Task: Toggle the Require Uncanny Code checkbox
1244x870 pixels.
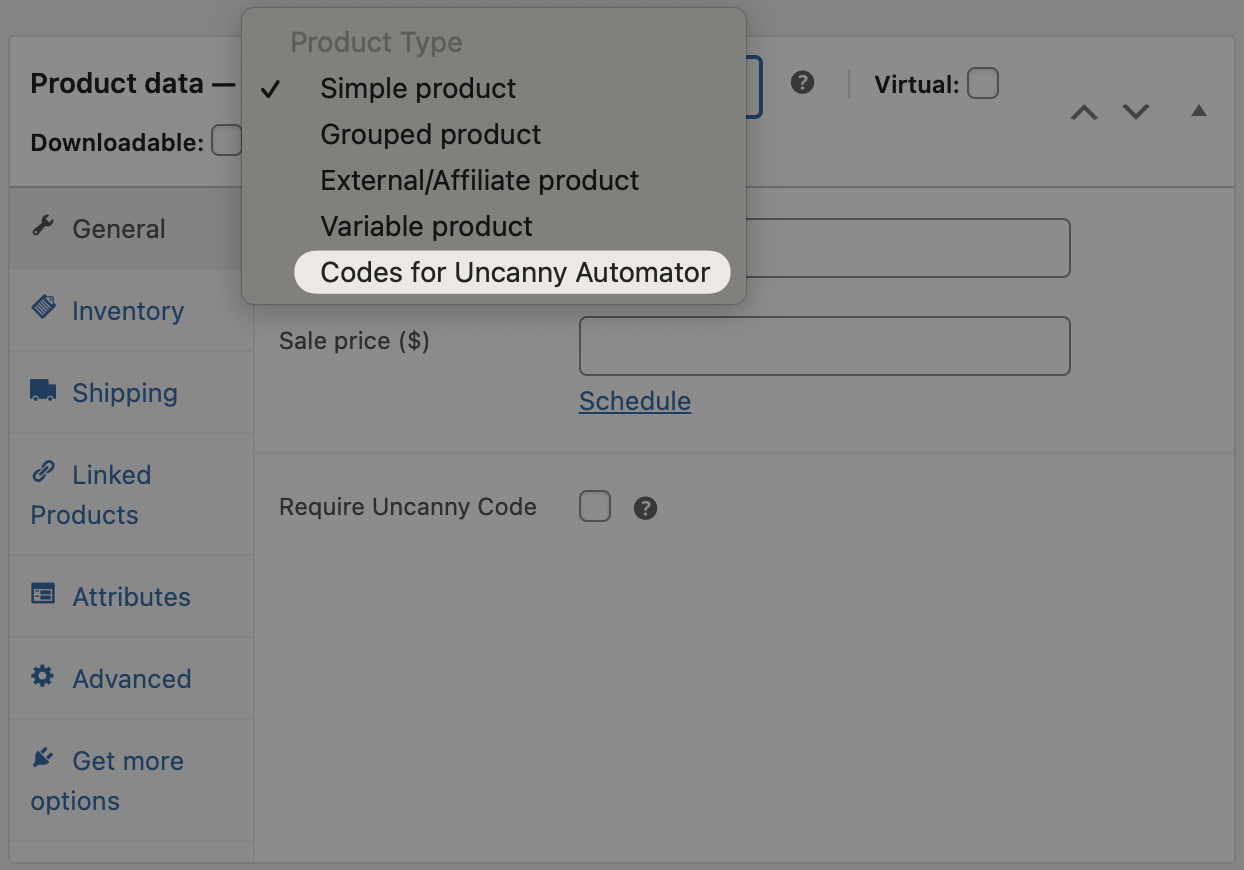Action: (x=595, y=507)
